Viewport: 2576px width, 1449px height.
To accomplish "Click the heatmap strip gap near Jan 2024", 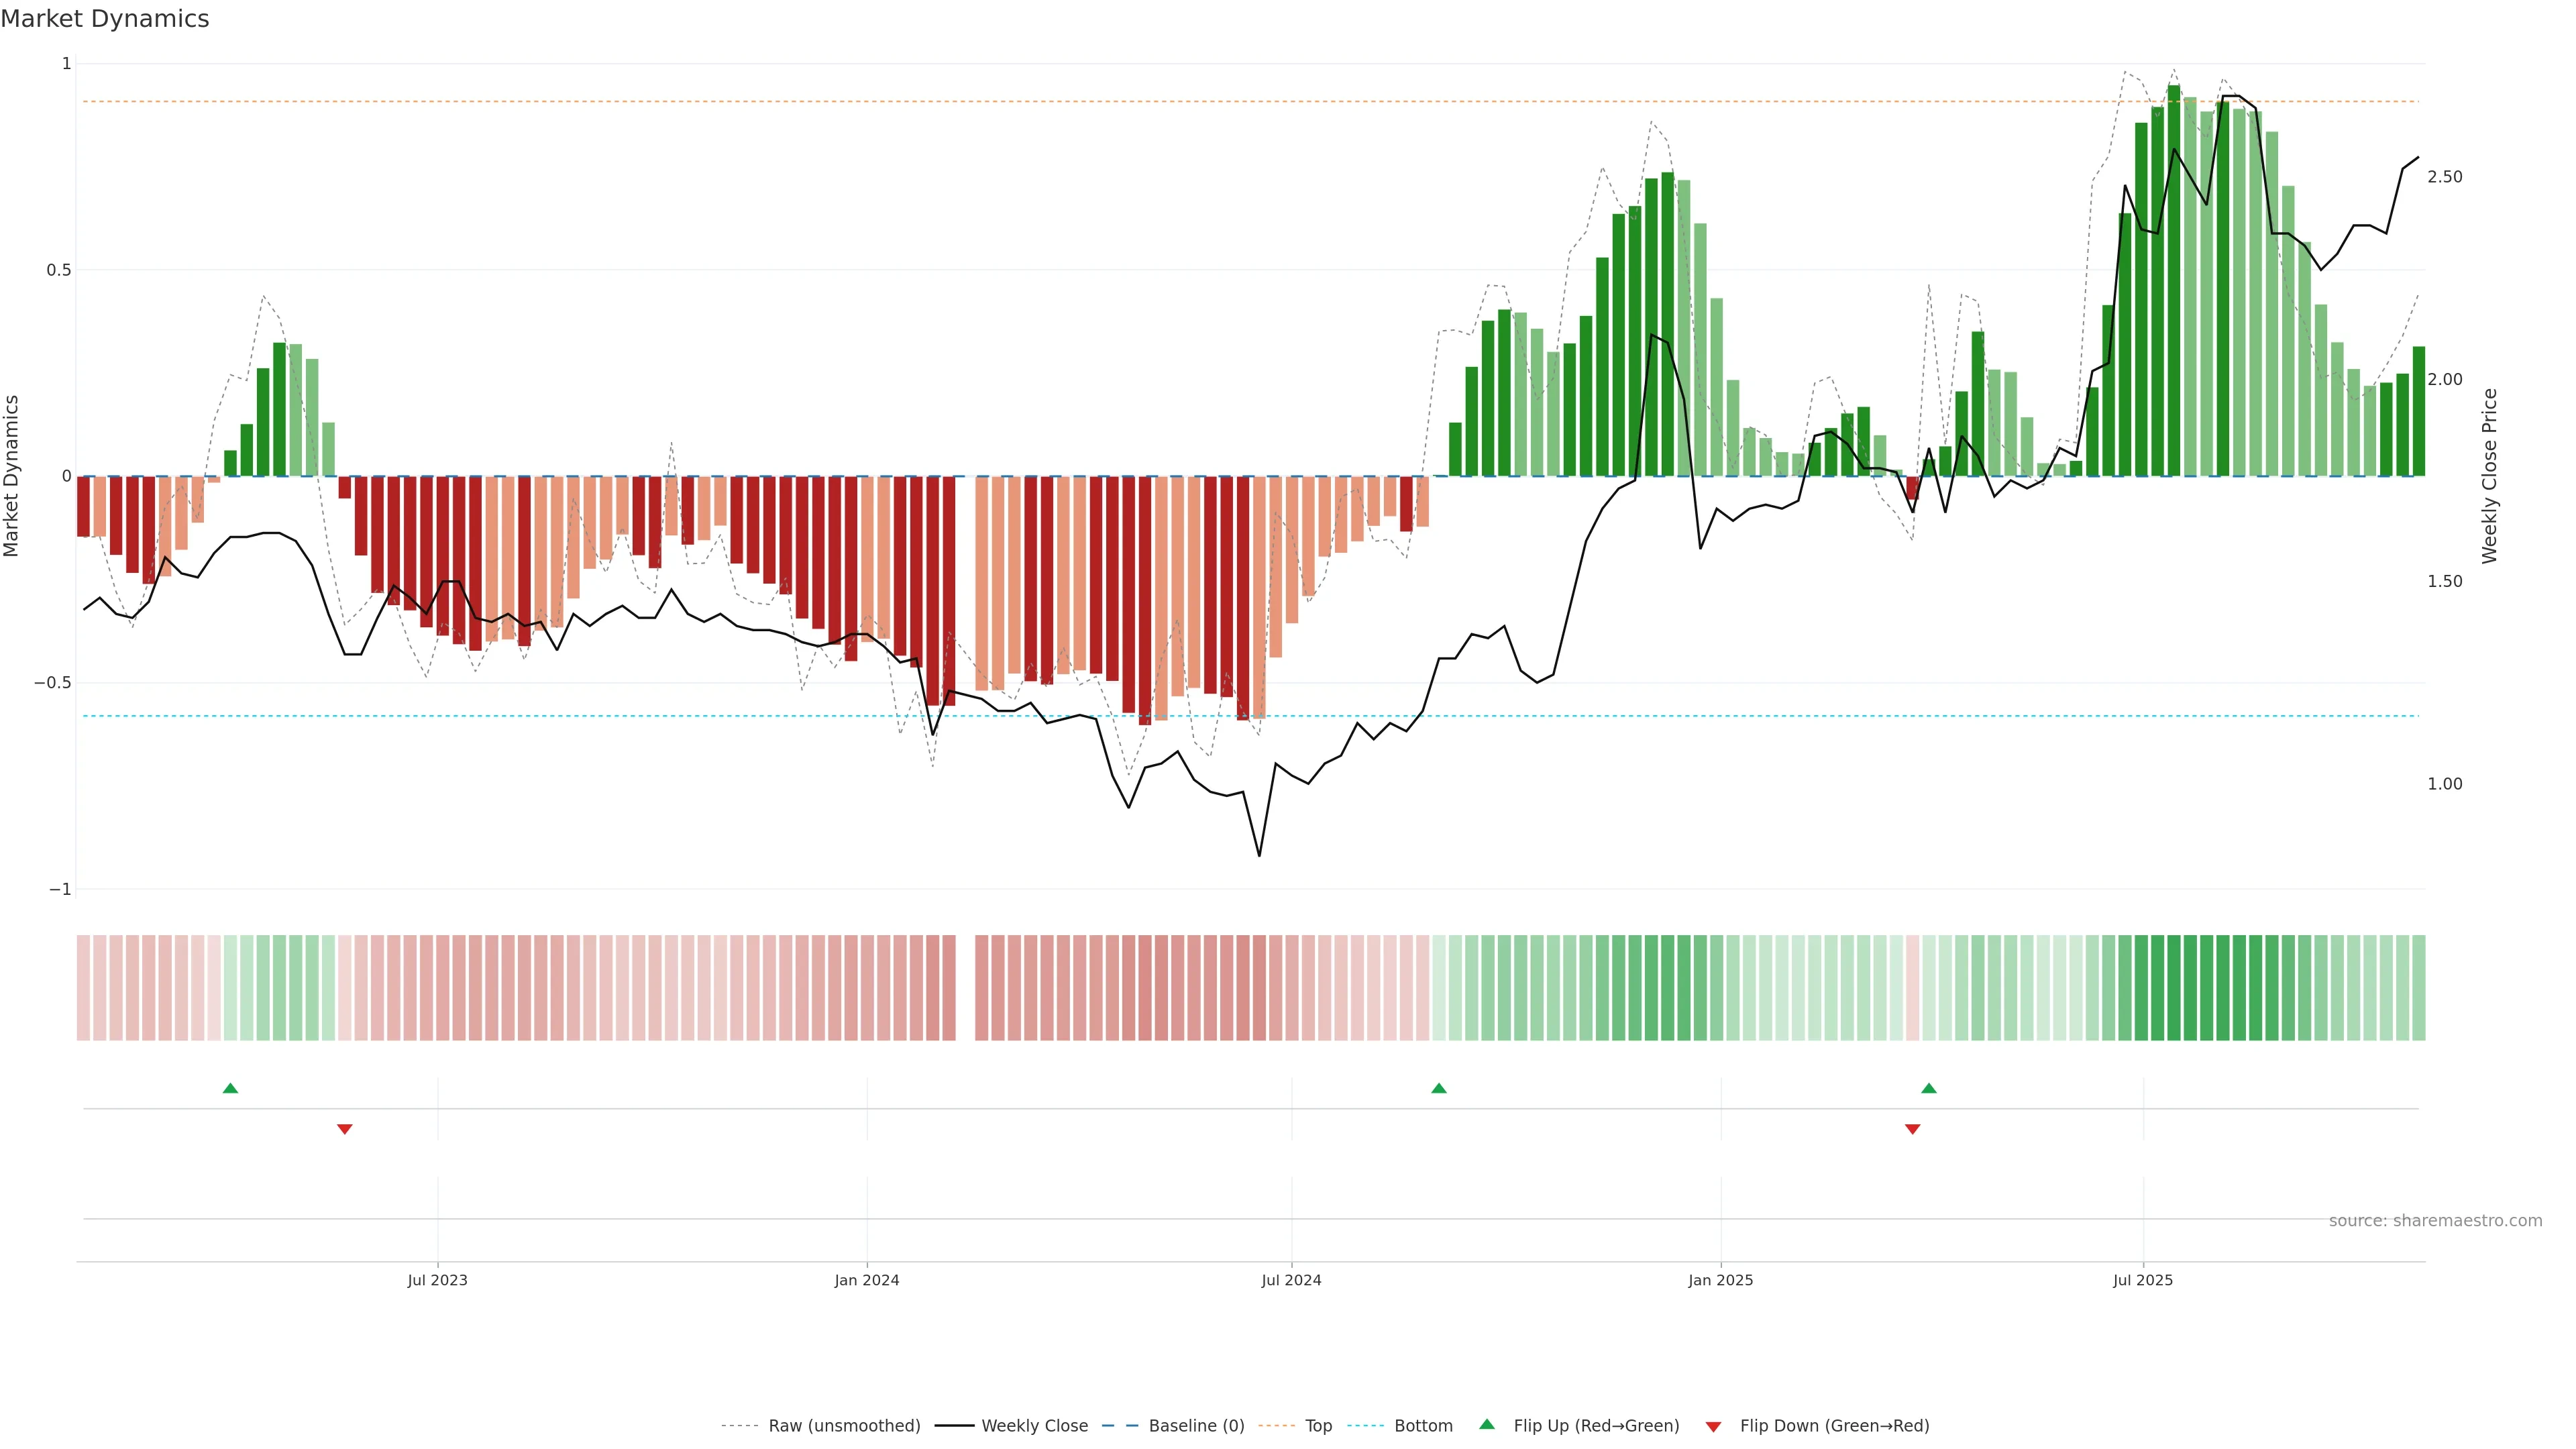I will point(965,987).
